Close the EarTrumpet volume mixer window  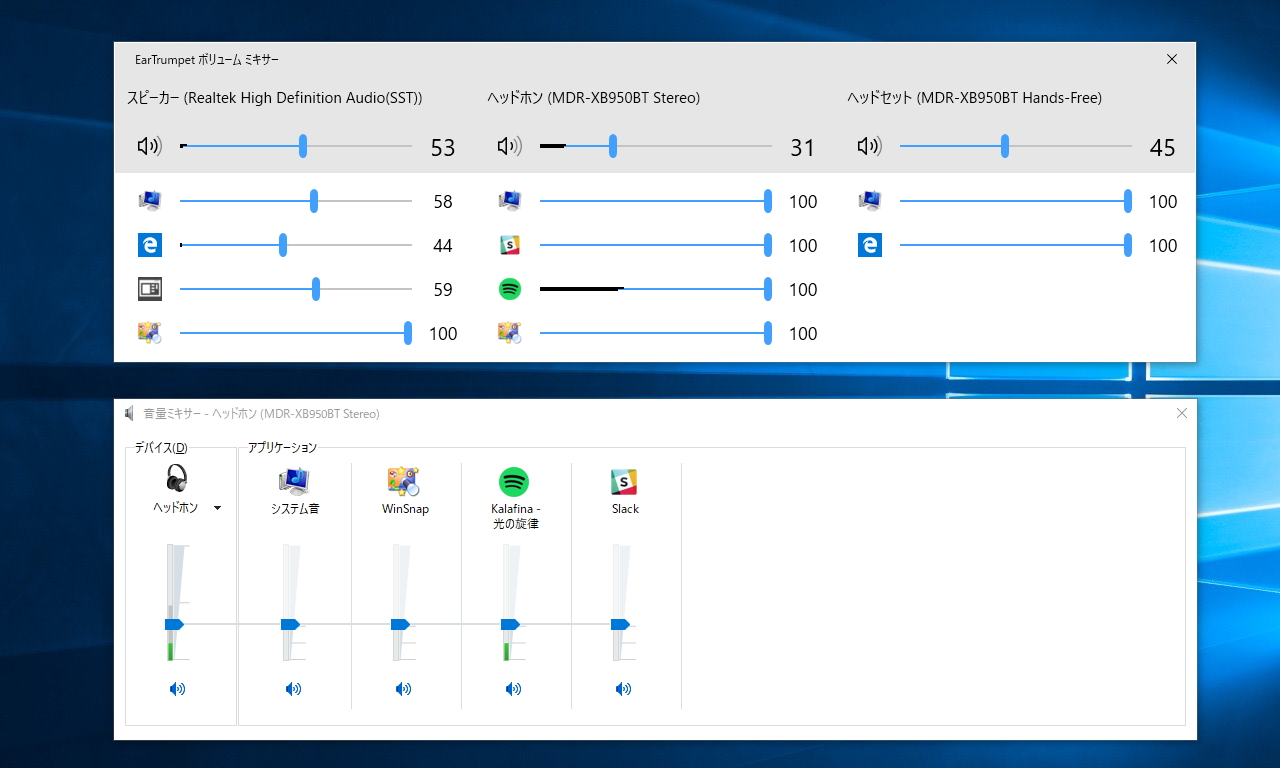1172,59
